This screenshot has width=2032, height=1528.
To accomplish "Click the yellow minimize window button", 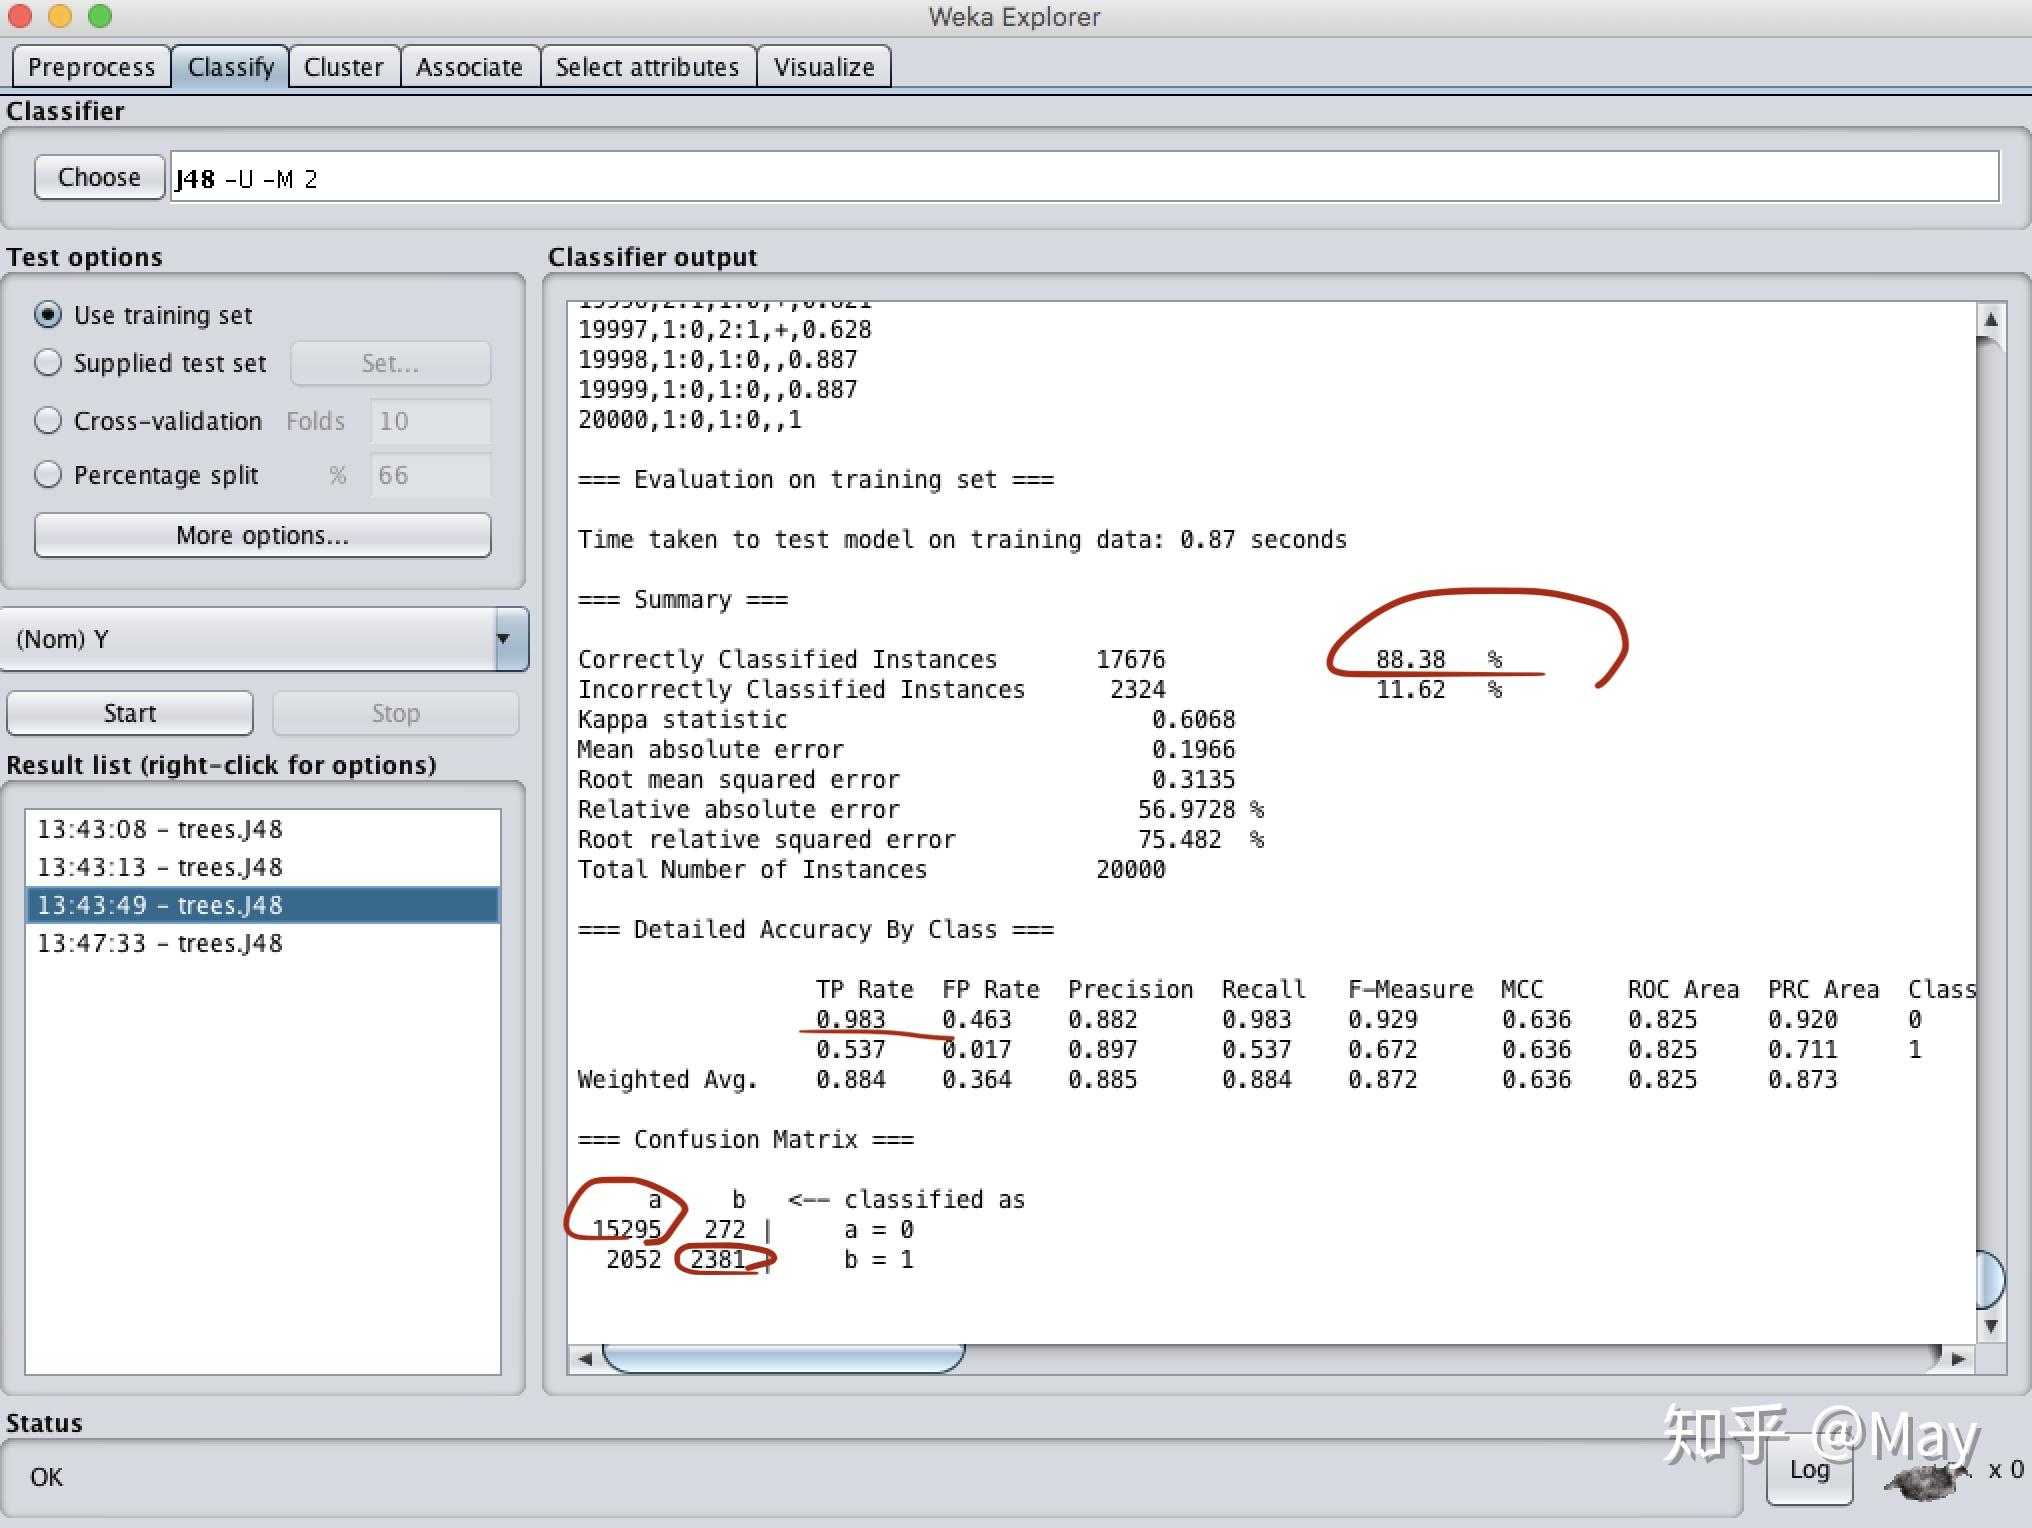I will (x=60, y=16).
